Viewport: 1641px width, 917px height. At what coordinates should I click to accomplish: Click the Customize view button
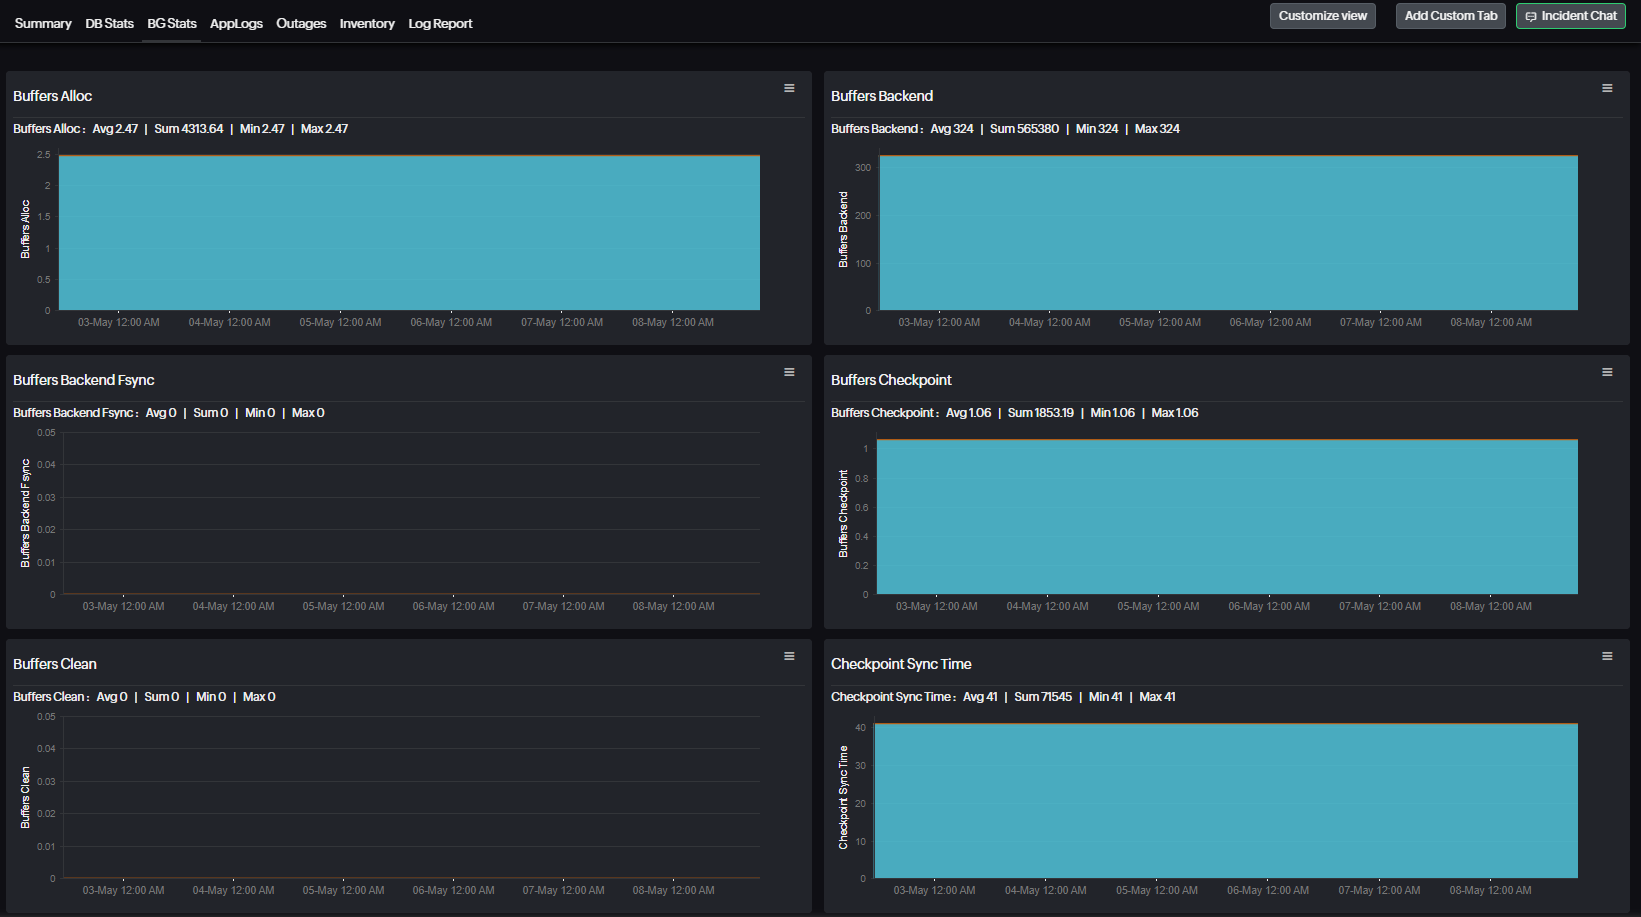coord(1323,16)
